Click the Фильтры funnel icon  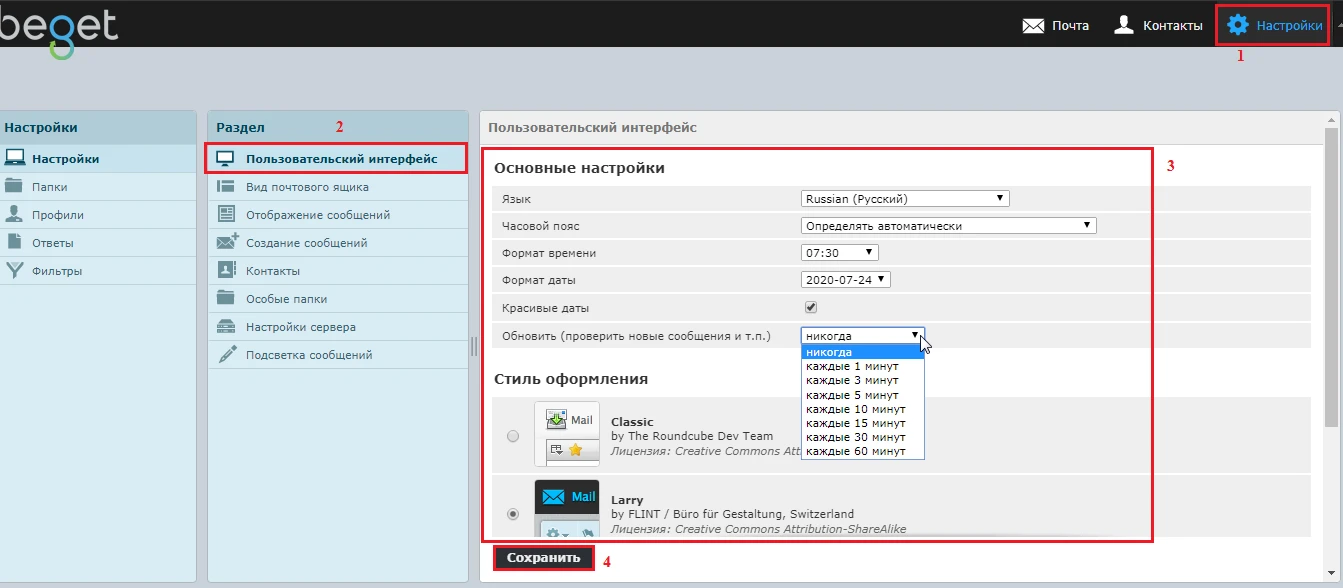tap(14, 270)
